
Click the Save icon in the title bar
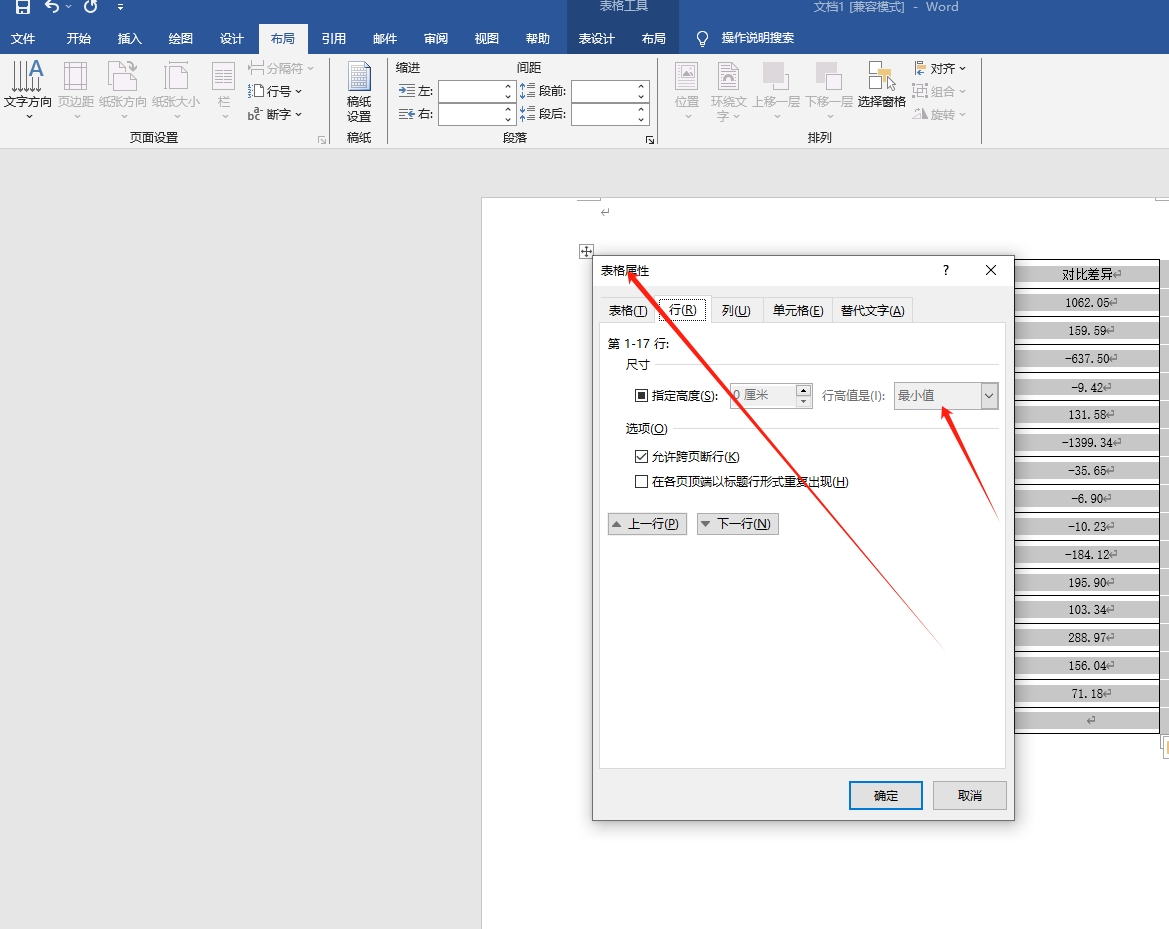(23, 7)
